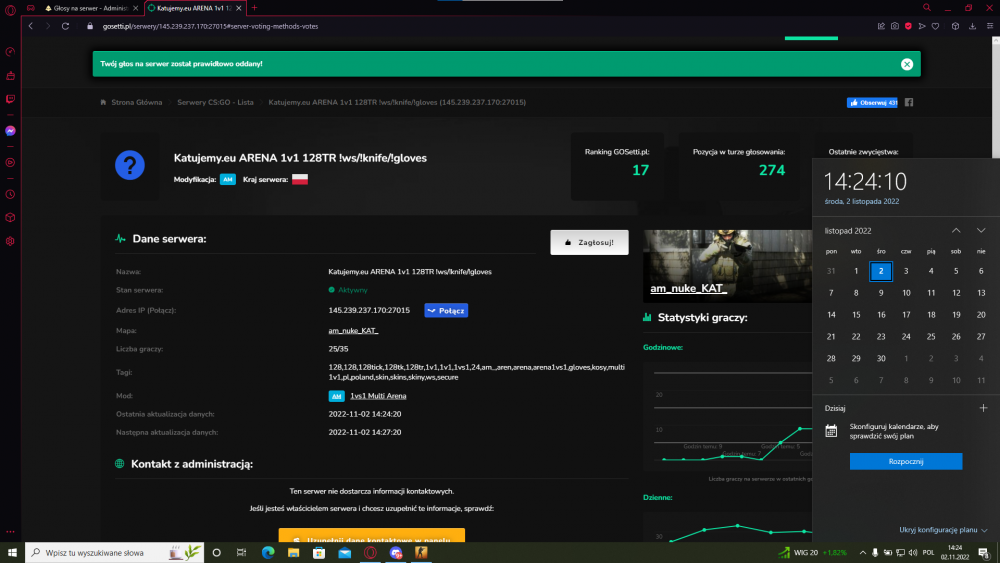Open Twitch panel in the sidebar
This screenshot has height=563, width=1000.
point(10,99)
